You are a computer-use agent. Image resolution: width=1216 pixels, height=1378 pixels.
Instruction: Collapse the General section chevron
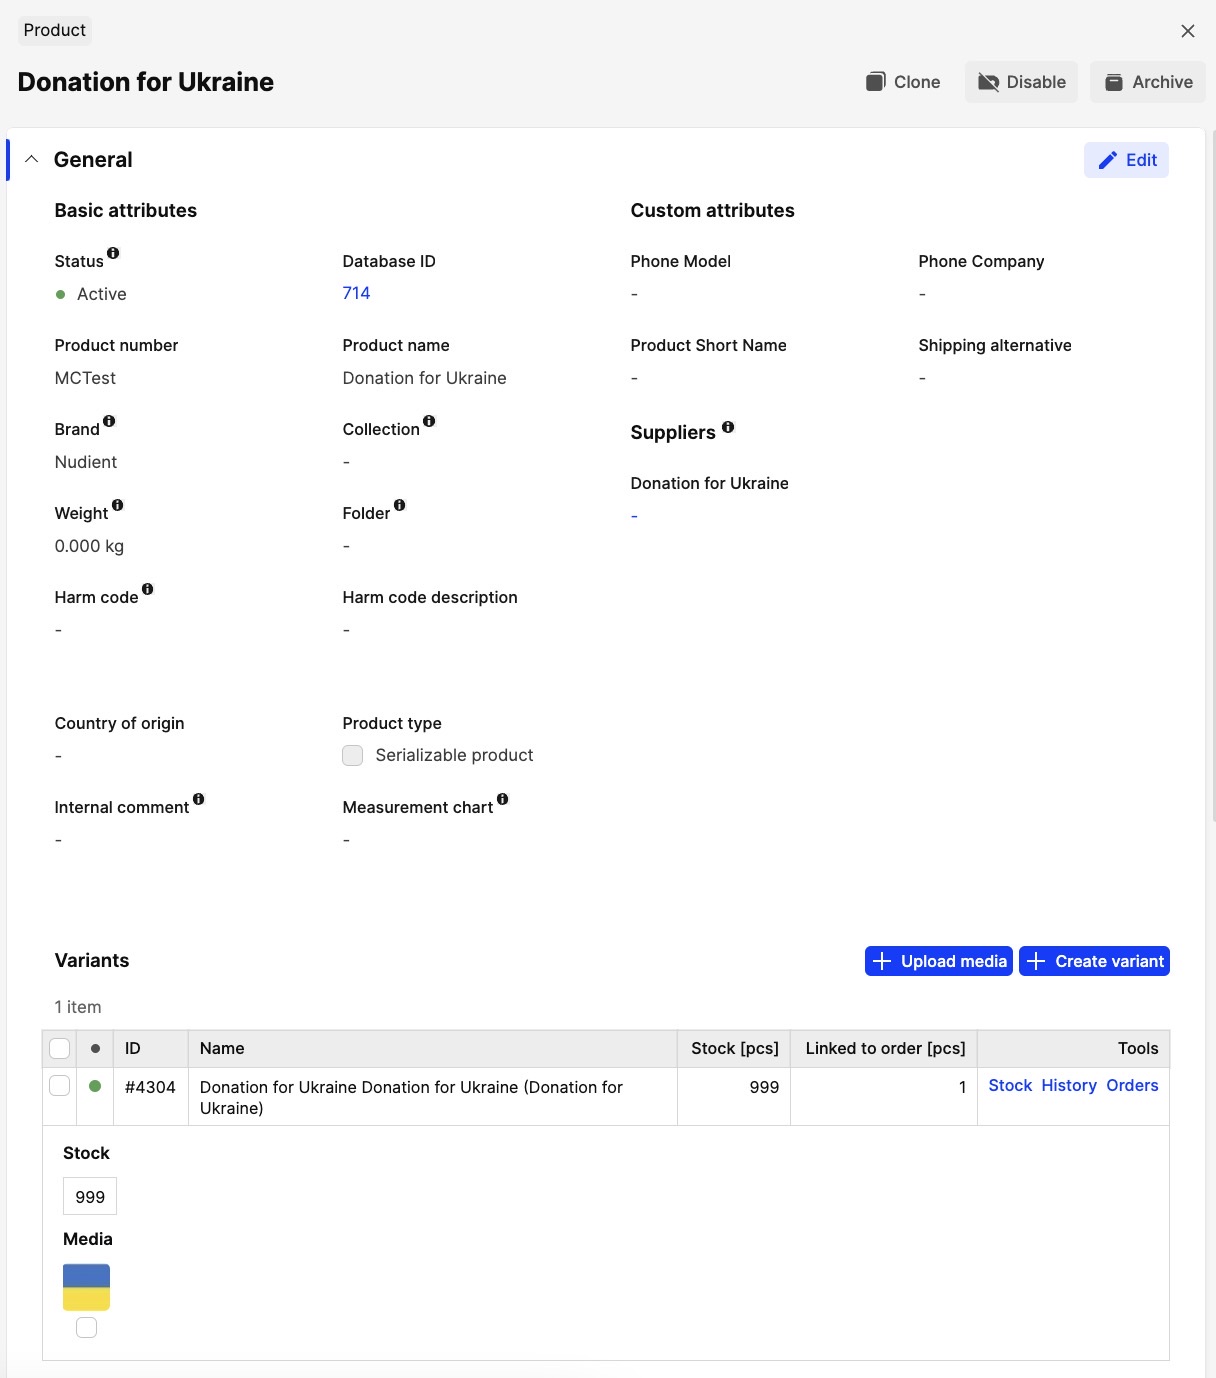pyautogui.click(x=32, y=159)
